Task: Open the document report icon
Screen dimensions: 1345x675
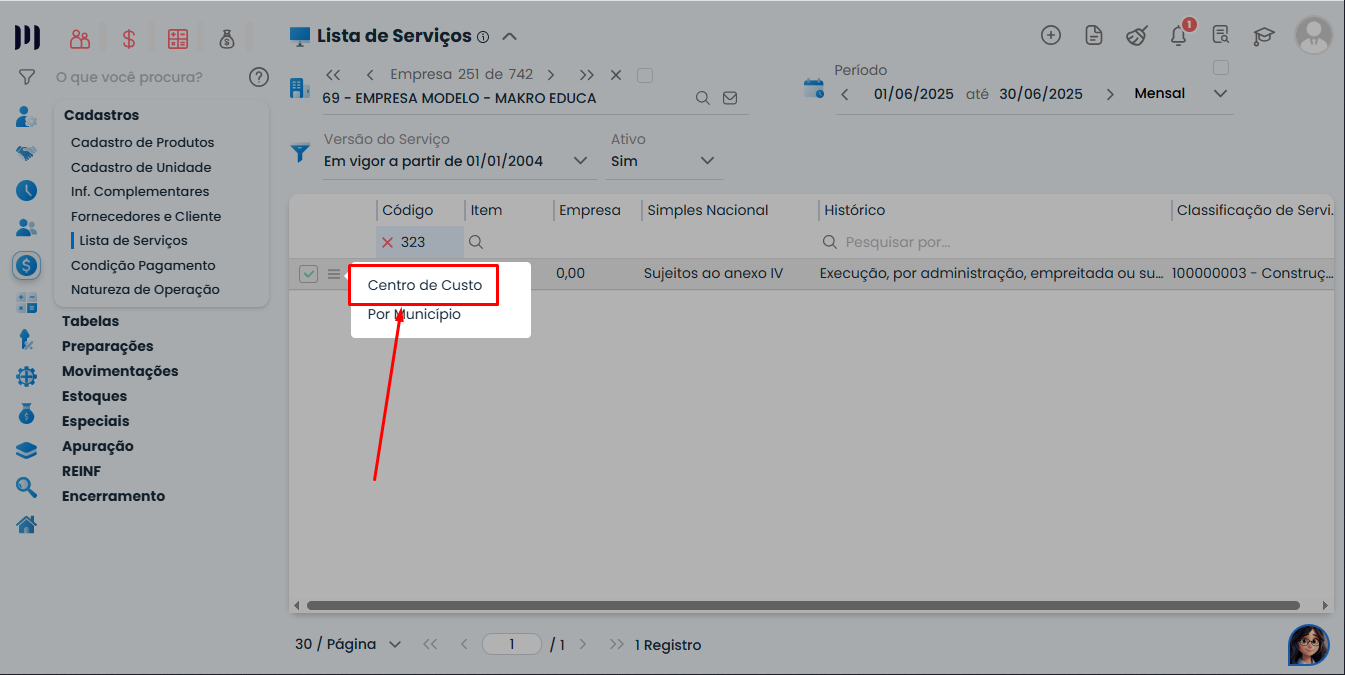Action: [x=1094, y=36]
